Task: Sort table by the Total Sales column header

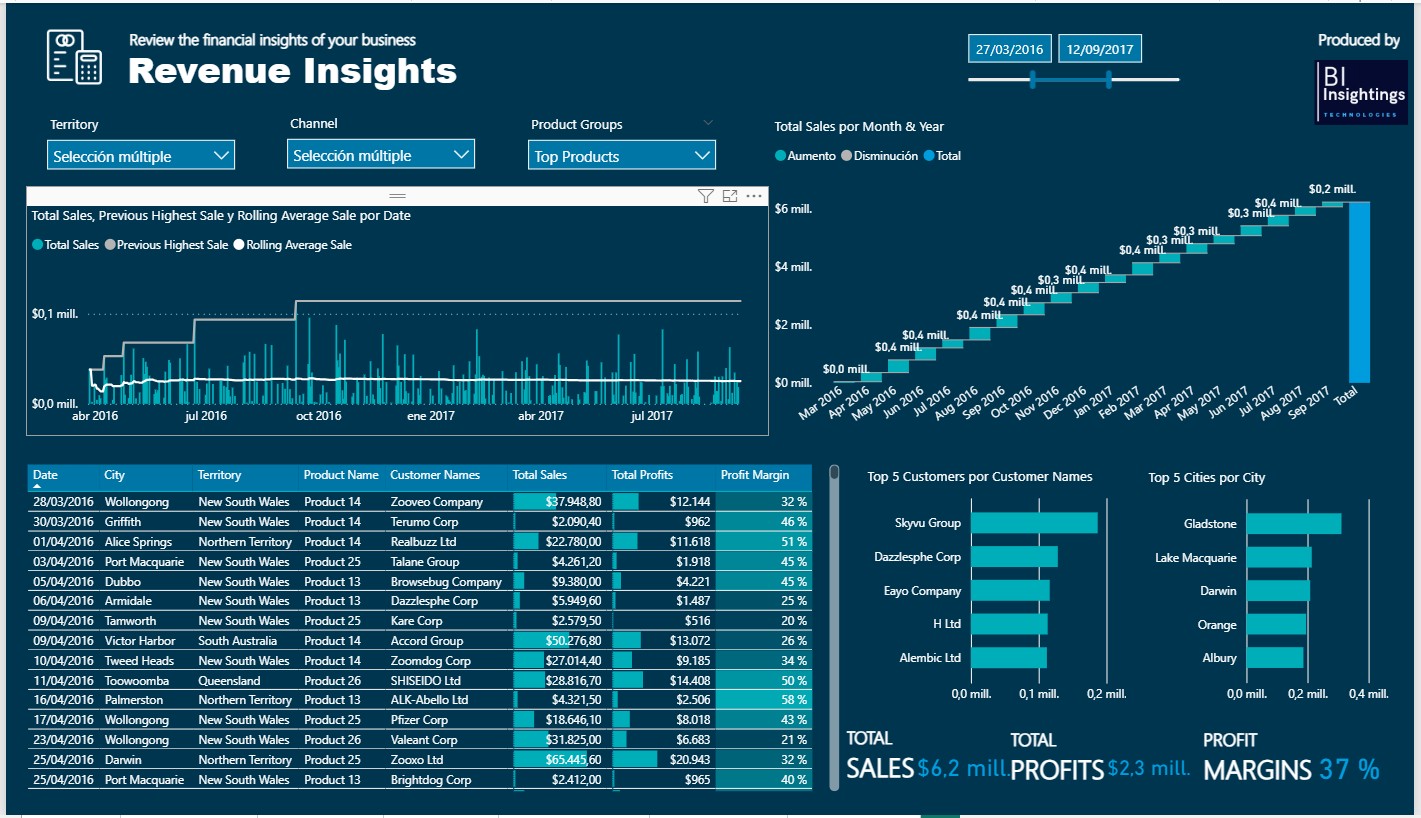Action: (x=540, y=475)
